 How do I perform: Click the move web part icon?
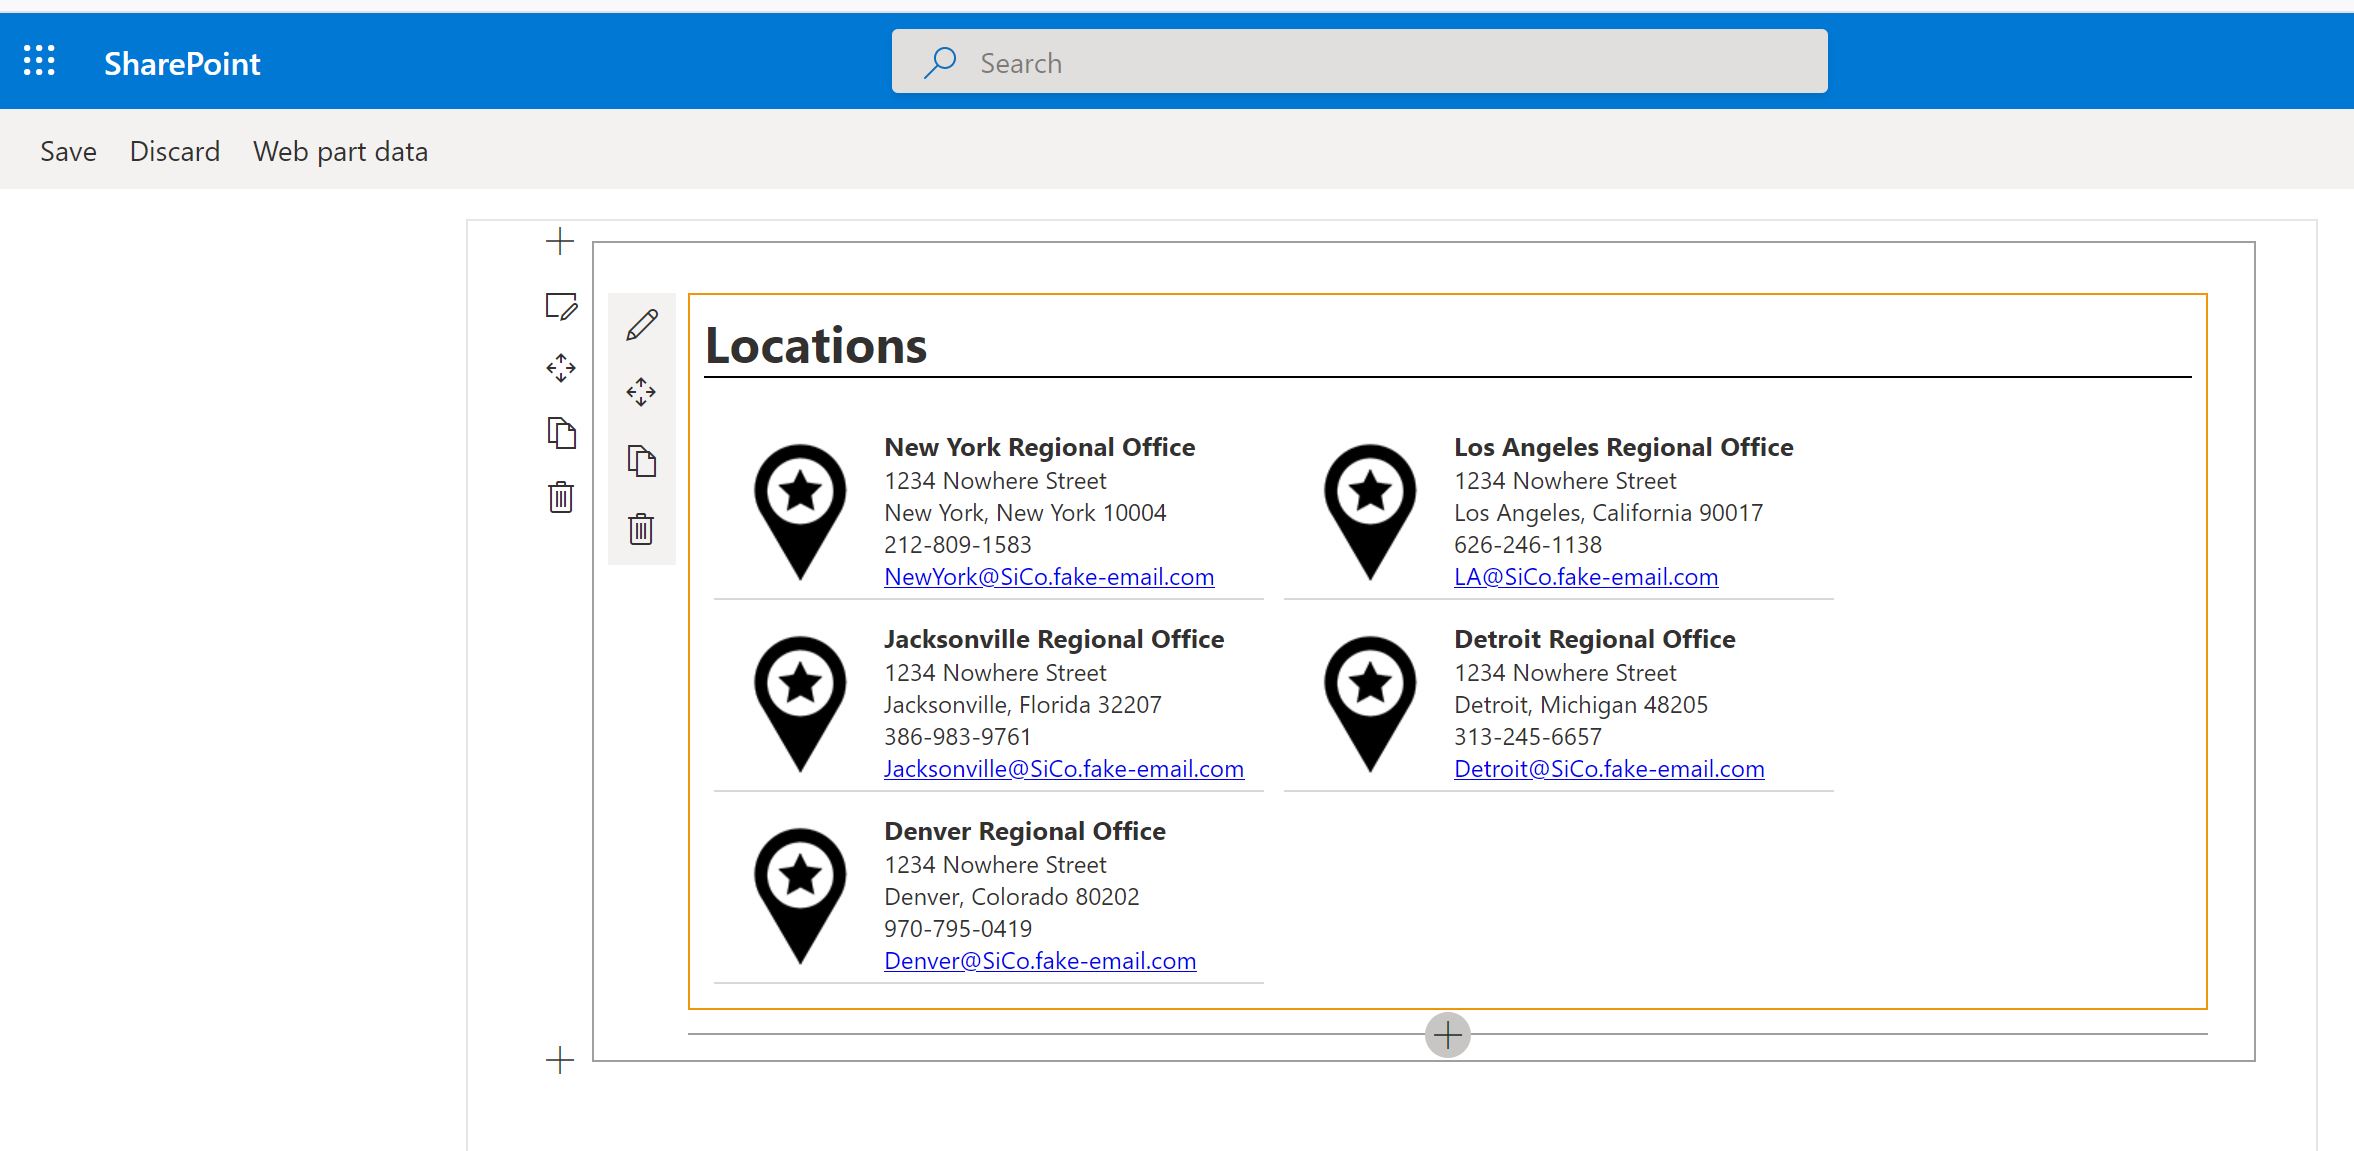point(641,391)
